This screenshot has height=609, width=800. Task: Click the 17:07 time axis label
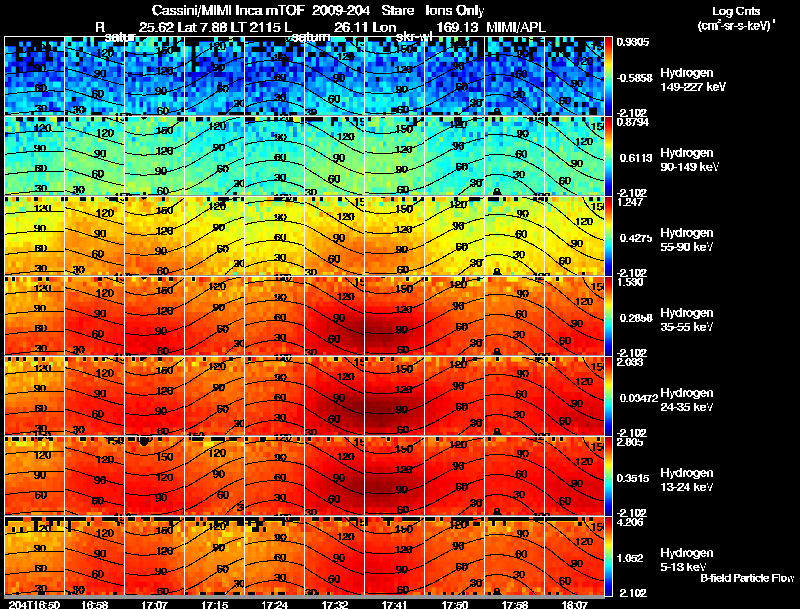click(155, 604)
